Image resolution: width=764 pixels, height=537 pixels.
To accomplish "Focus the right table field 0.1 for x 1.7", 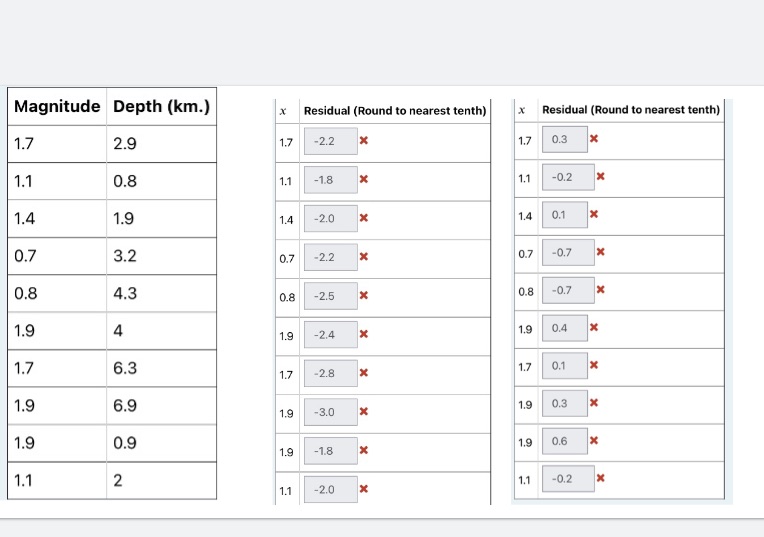I will [x=565, y=365].
